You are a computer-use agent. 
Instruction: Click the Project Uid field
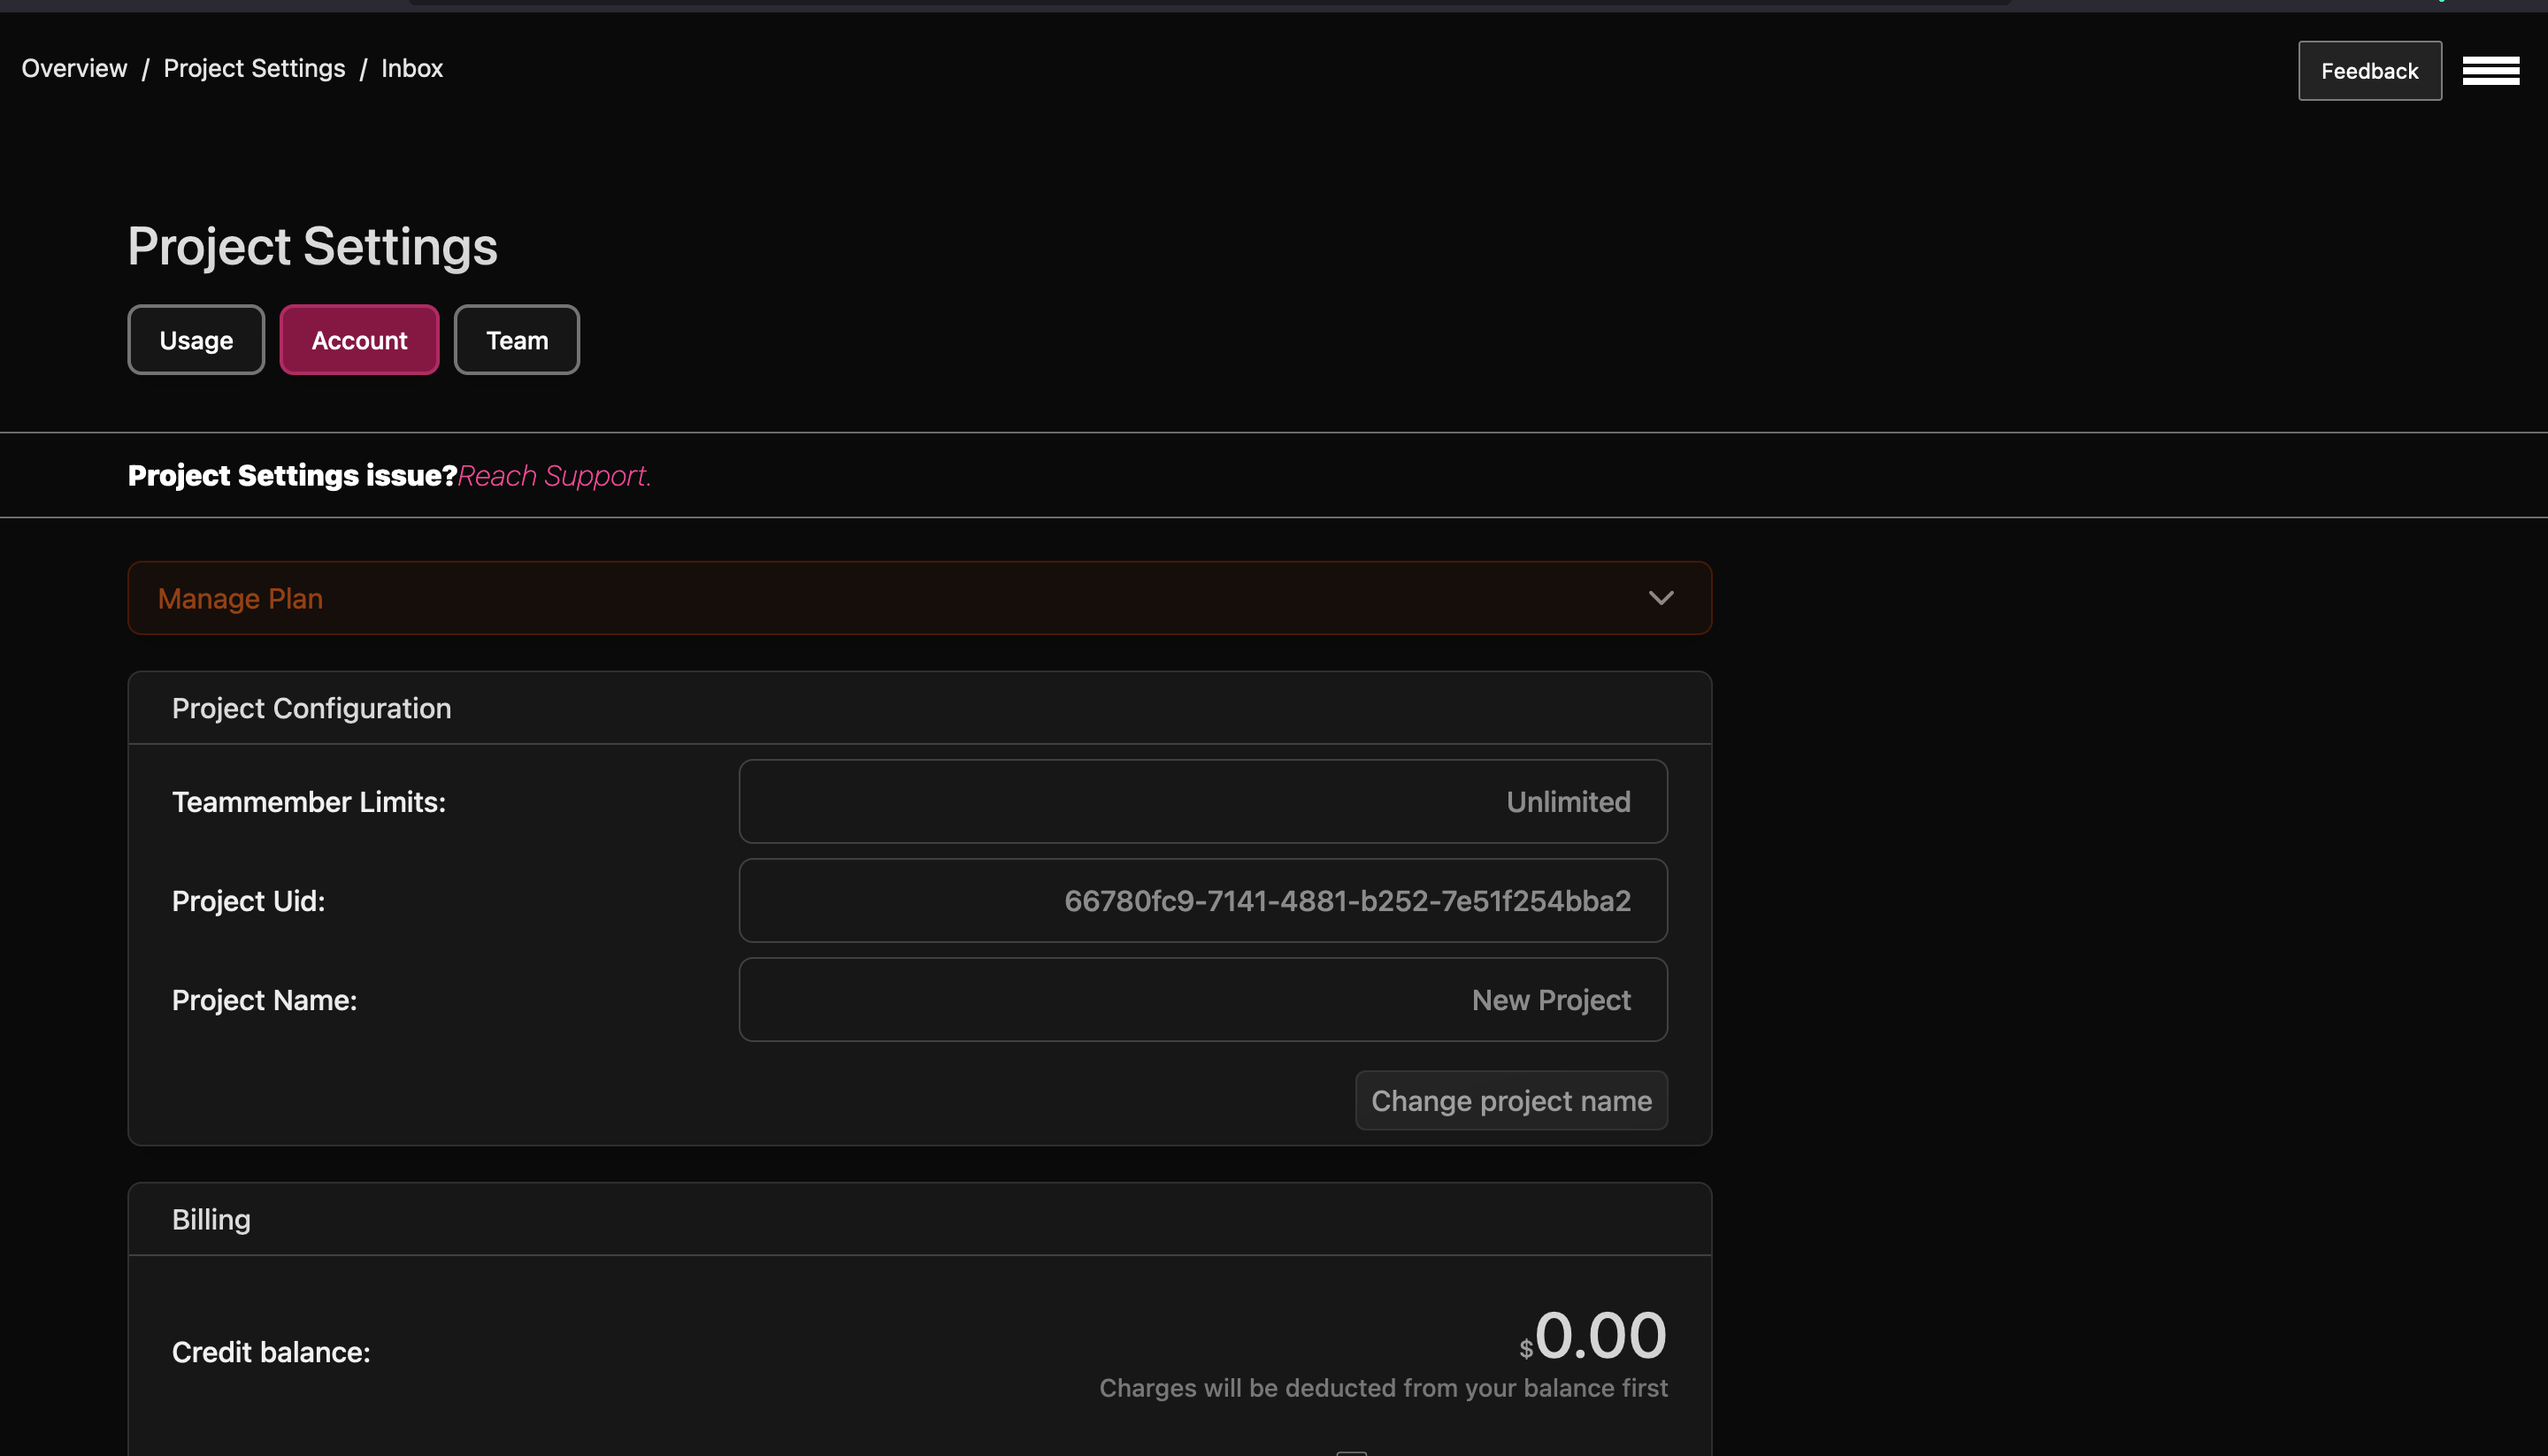[x=1202, y=901]
